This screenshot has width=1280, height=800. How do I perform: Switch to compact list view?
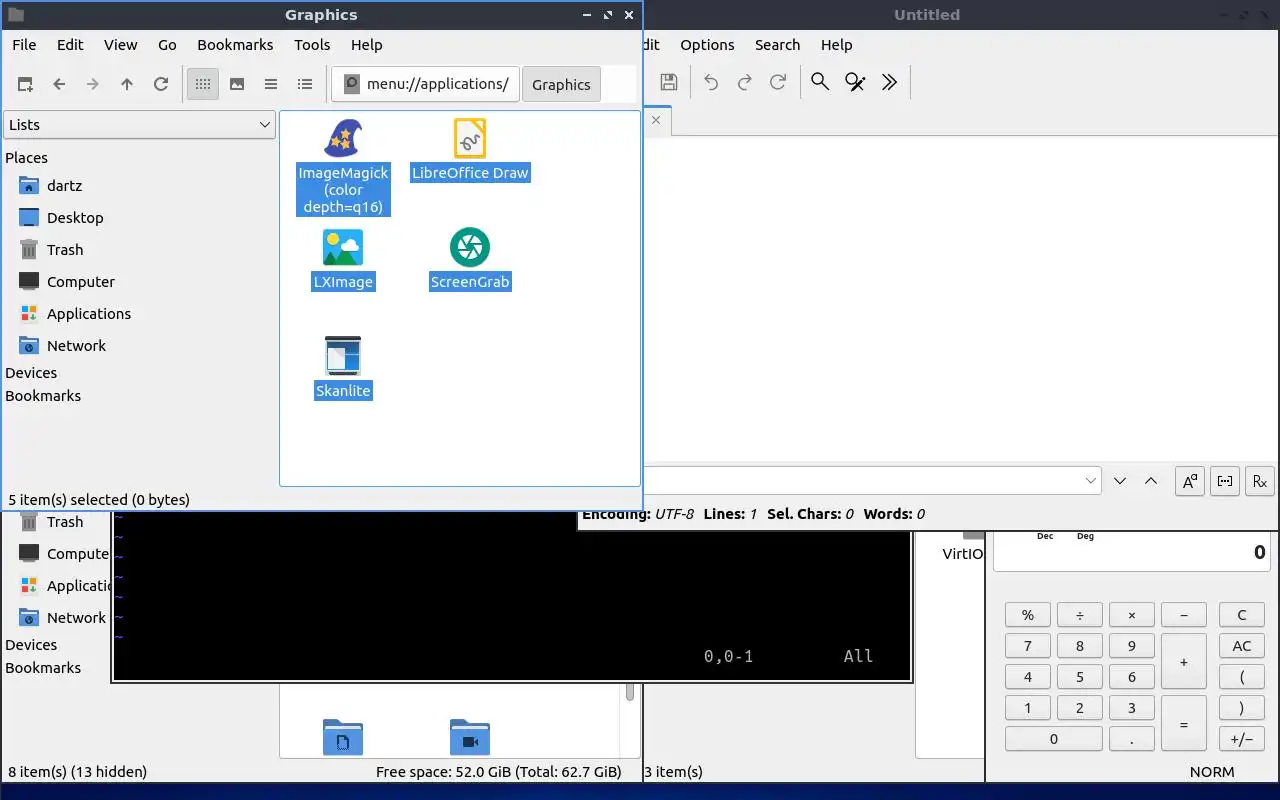point(271,84)
